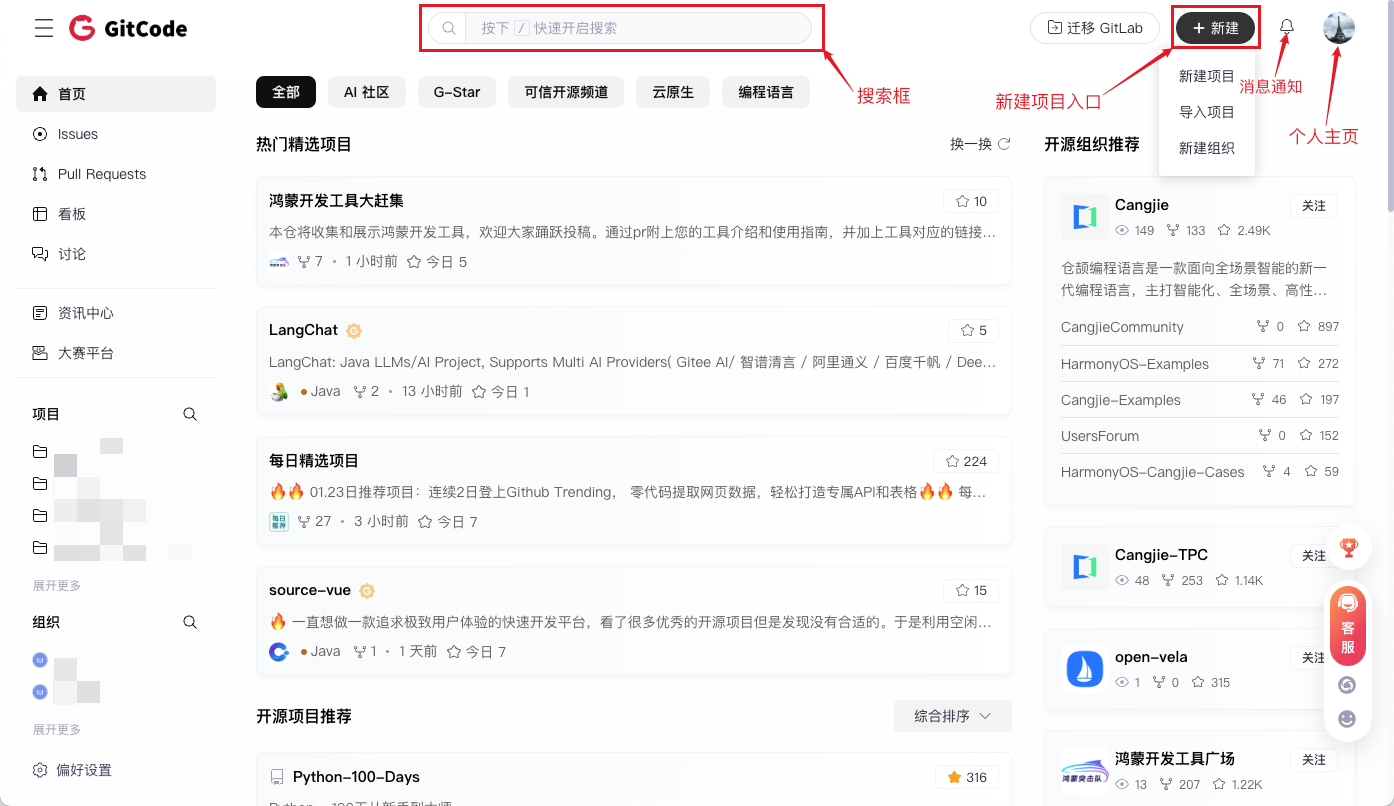Open the notification bell
1394x806 pixels.
[1287, 28]
